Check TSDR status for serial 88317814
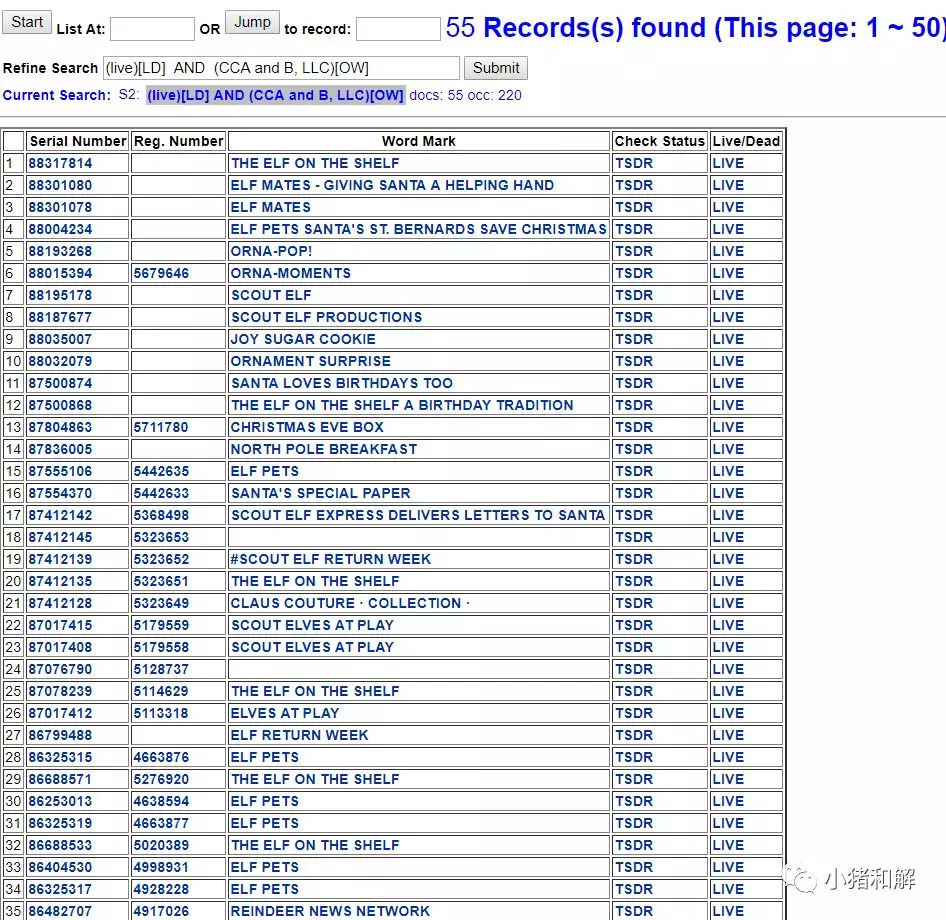Screen dimensions: 946x920 pos(633,163)
